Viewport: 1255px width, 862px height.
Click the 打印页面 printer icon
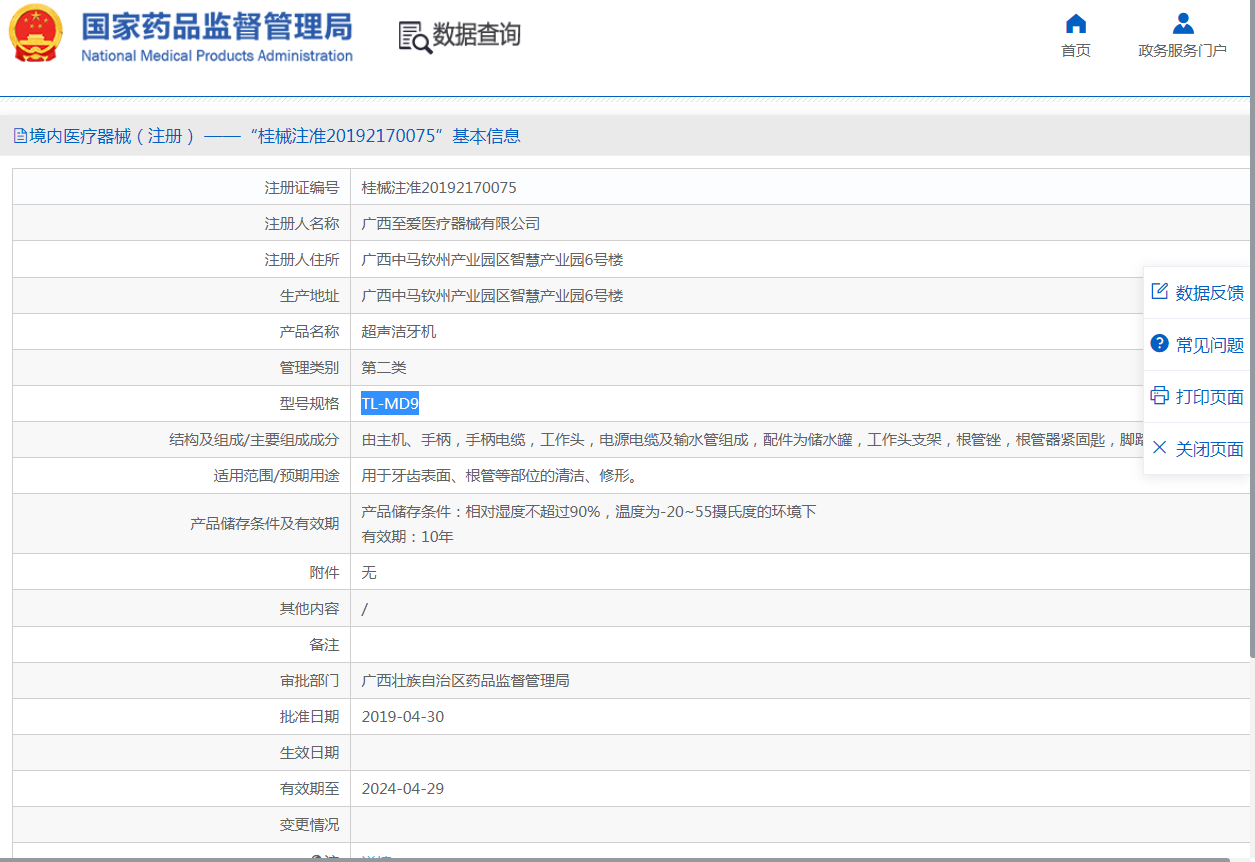[x=1160, y=396]
